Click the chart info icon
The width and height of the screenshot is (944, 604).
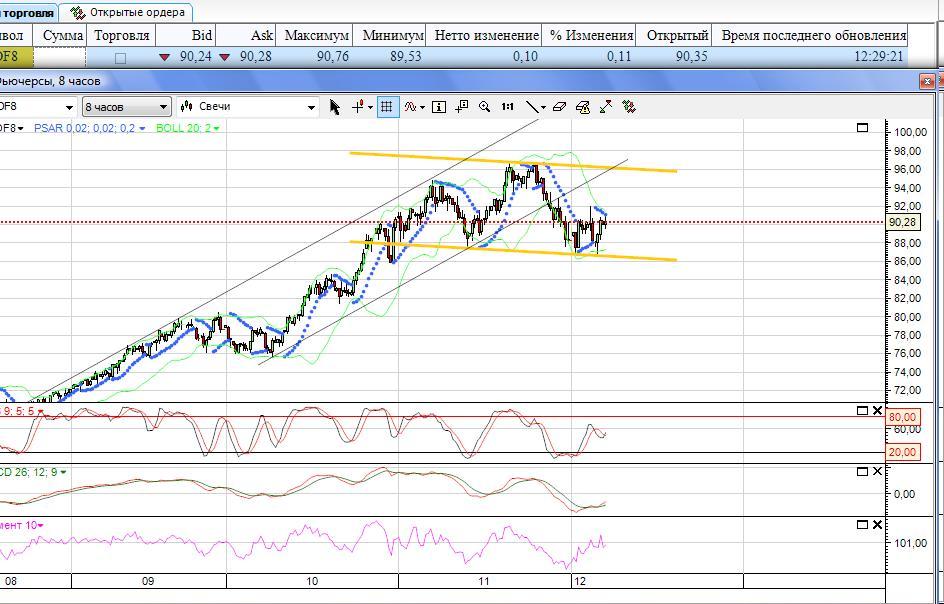439,107
